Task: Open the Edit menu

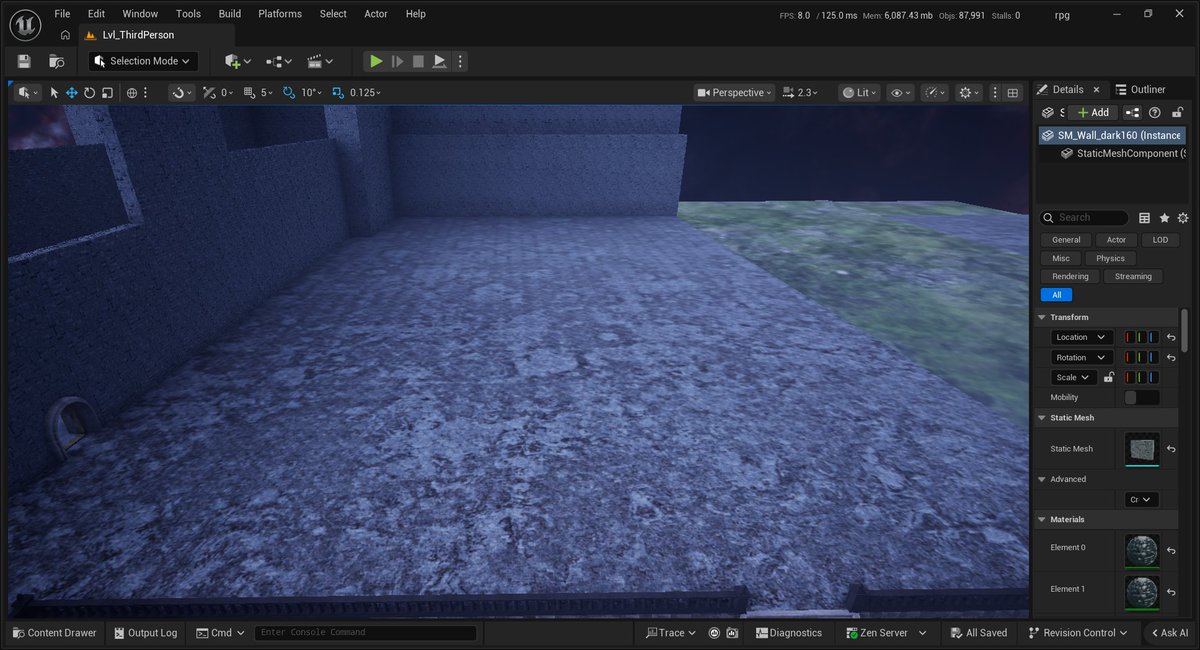Action: [x=96, y=14]
